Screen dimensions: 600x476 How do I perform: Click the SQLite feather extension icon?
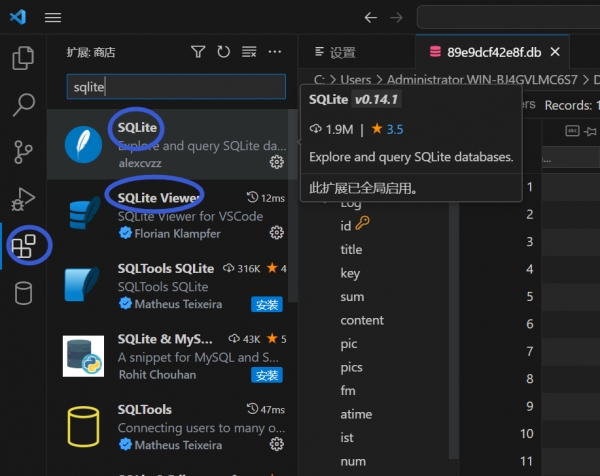tap(83, 145)
